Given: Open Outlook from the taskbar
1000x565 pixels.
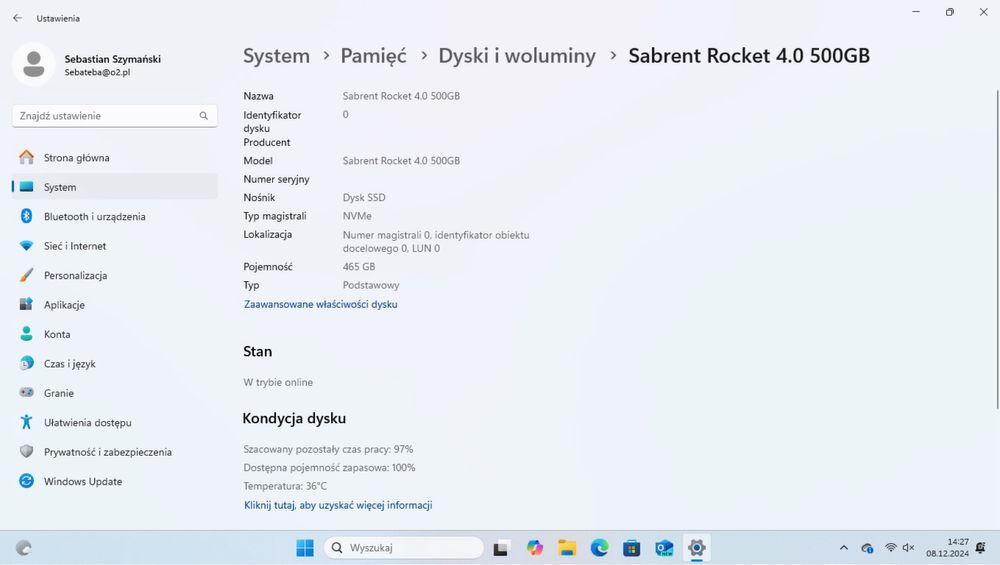Looking at the screenshot, I should pos(664,547).
